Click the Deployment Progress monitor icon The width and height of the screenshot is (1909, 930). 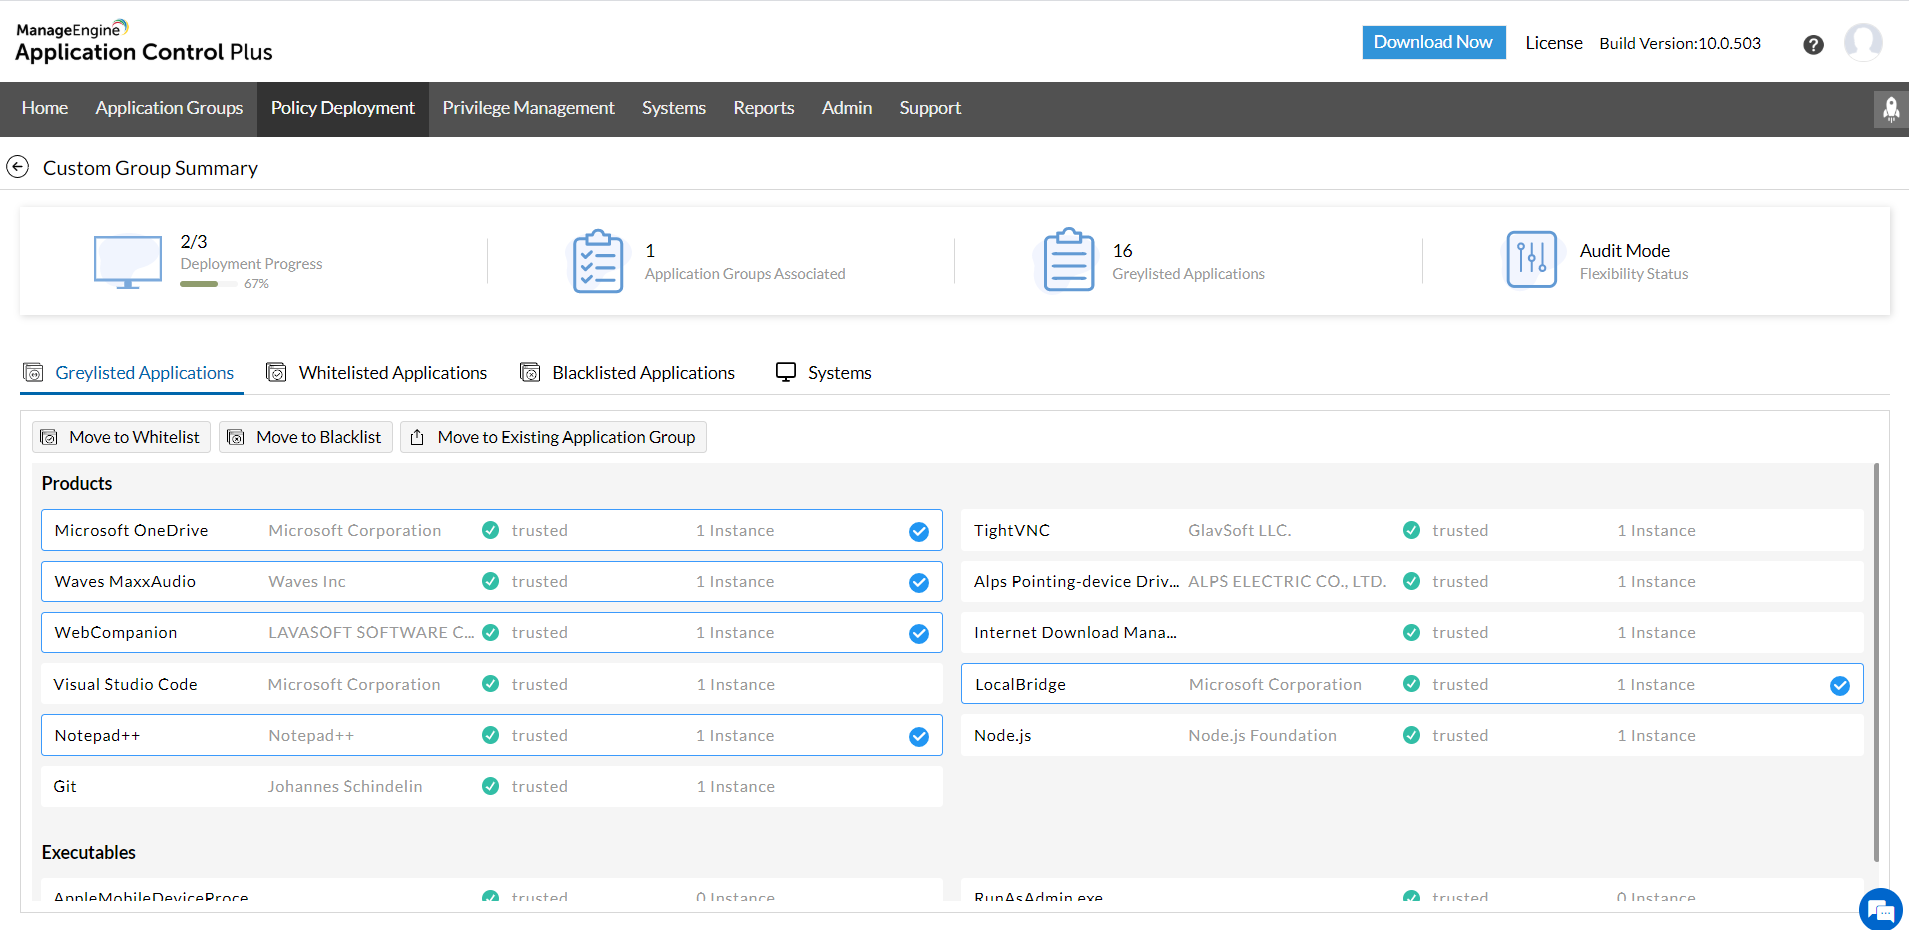point(127,262)
